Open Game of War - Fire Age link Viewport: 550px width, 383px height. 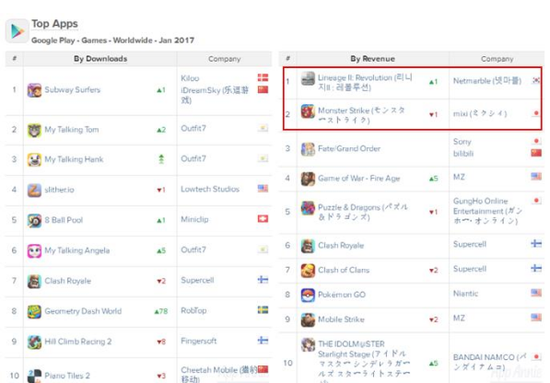359,179
